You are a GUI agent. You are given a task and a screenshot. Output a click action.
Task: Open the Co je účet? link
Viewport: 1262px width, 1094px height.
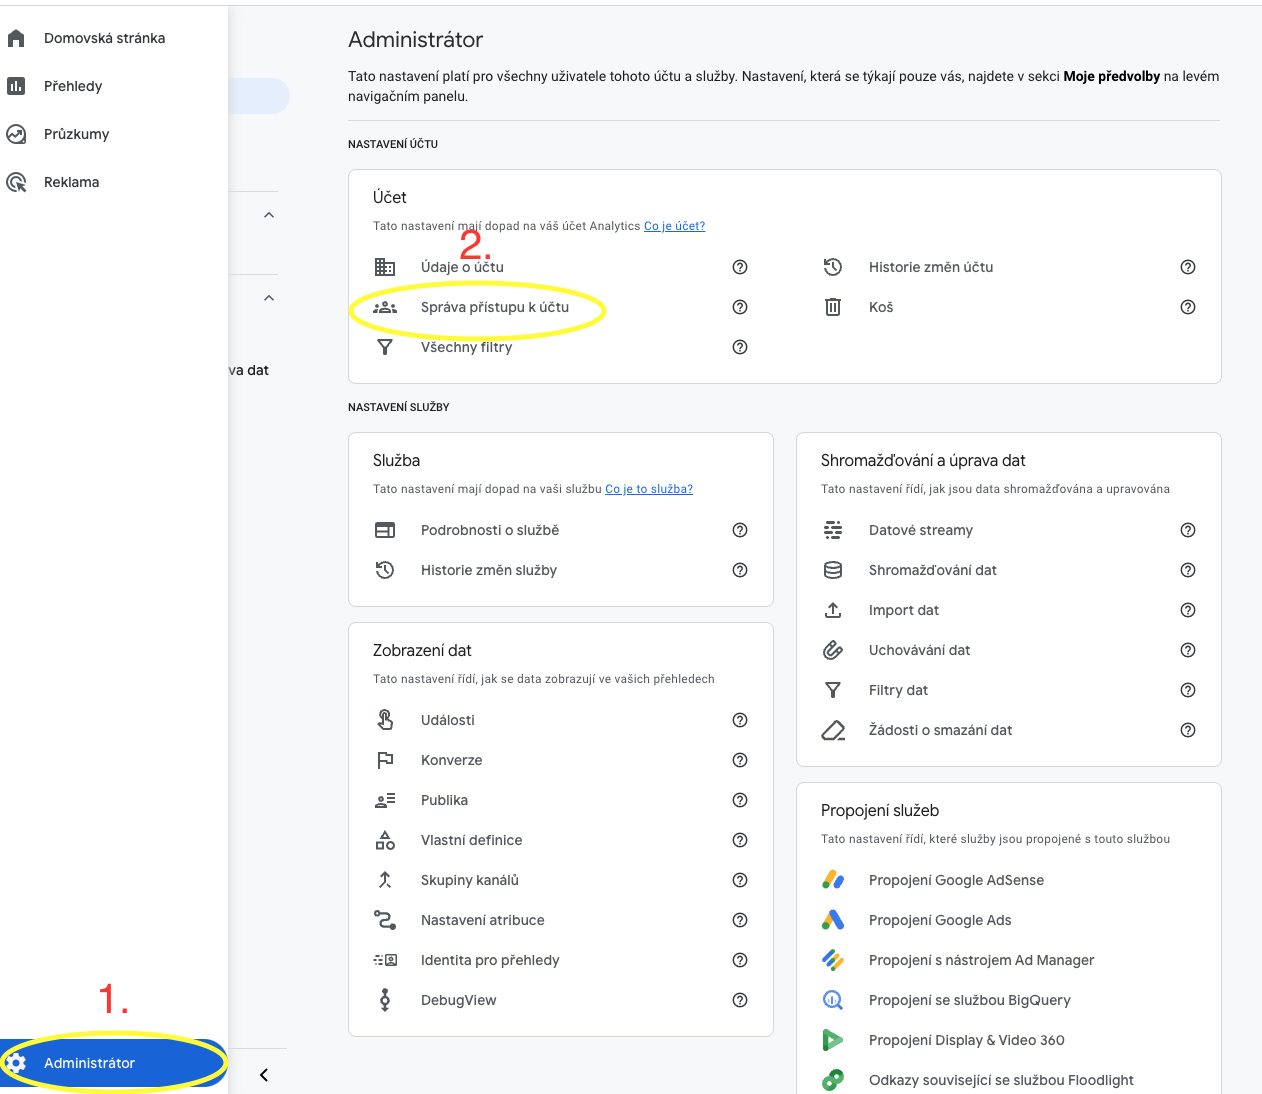click(674, 226)
